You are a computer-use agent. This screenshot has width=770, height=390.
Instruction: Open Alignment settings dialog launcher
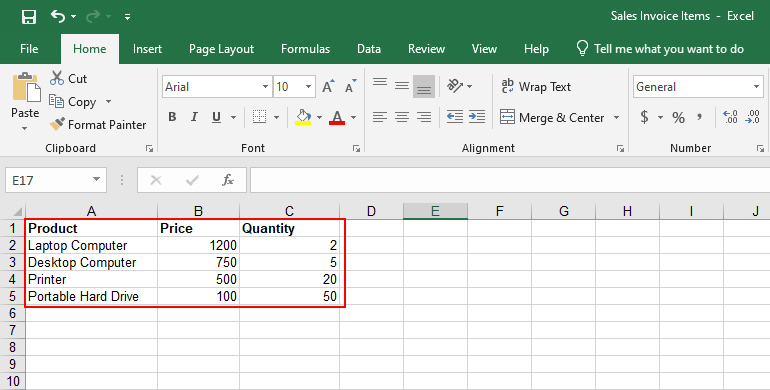620,149
